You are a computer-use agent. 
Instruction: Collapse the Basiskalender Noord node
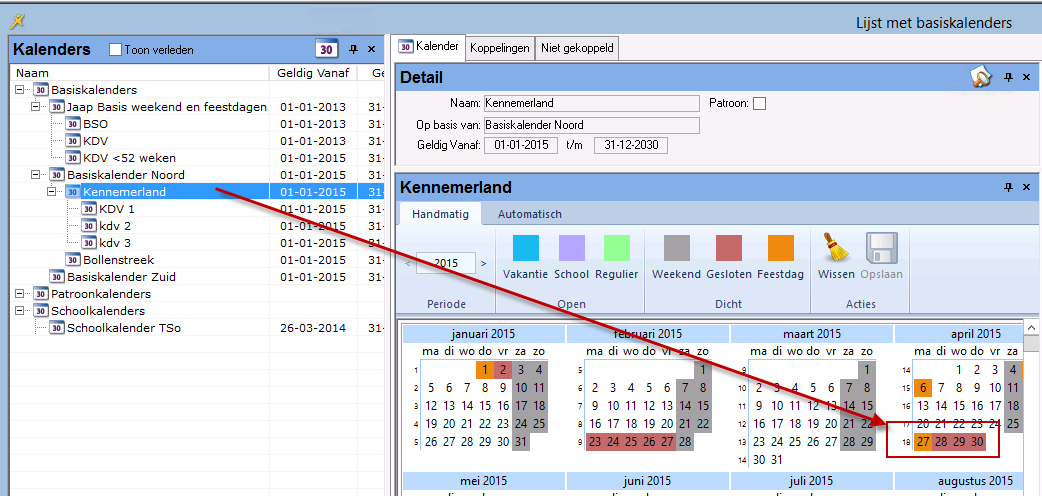(37, 175)
